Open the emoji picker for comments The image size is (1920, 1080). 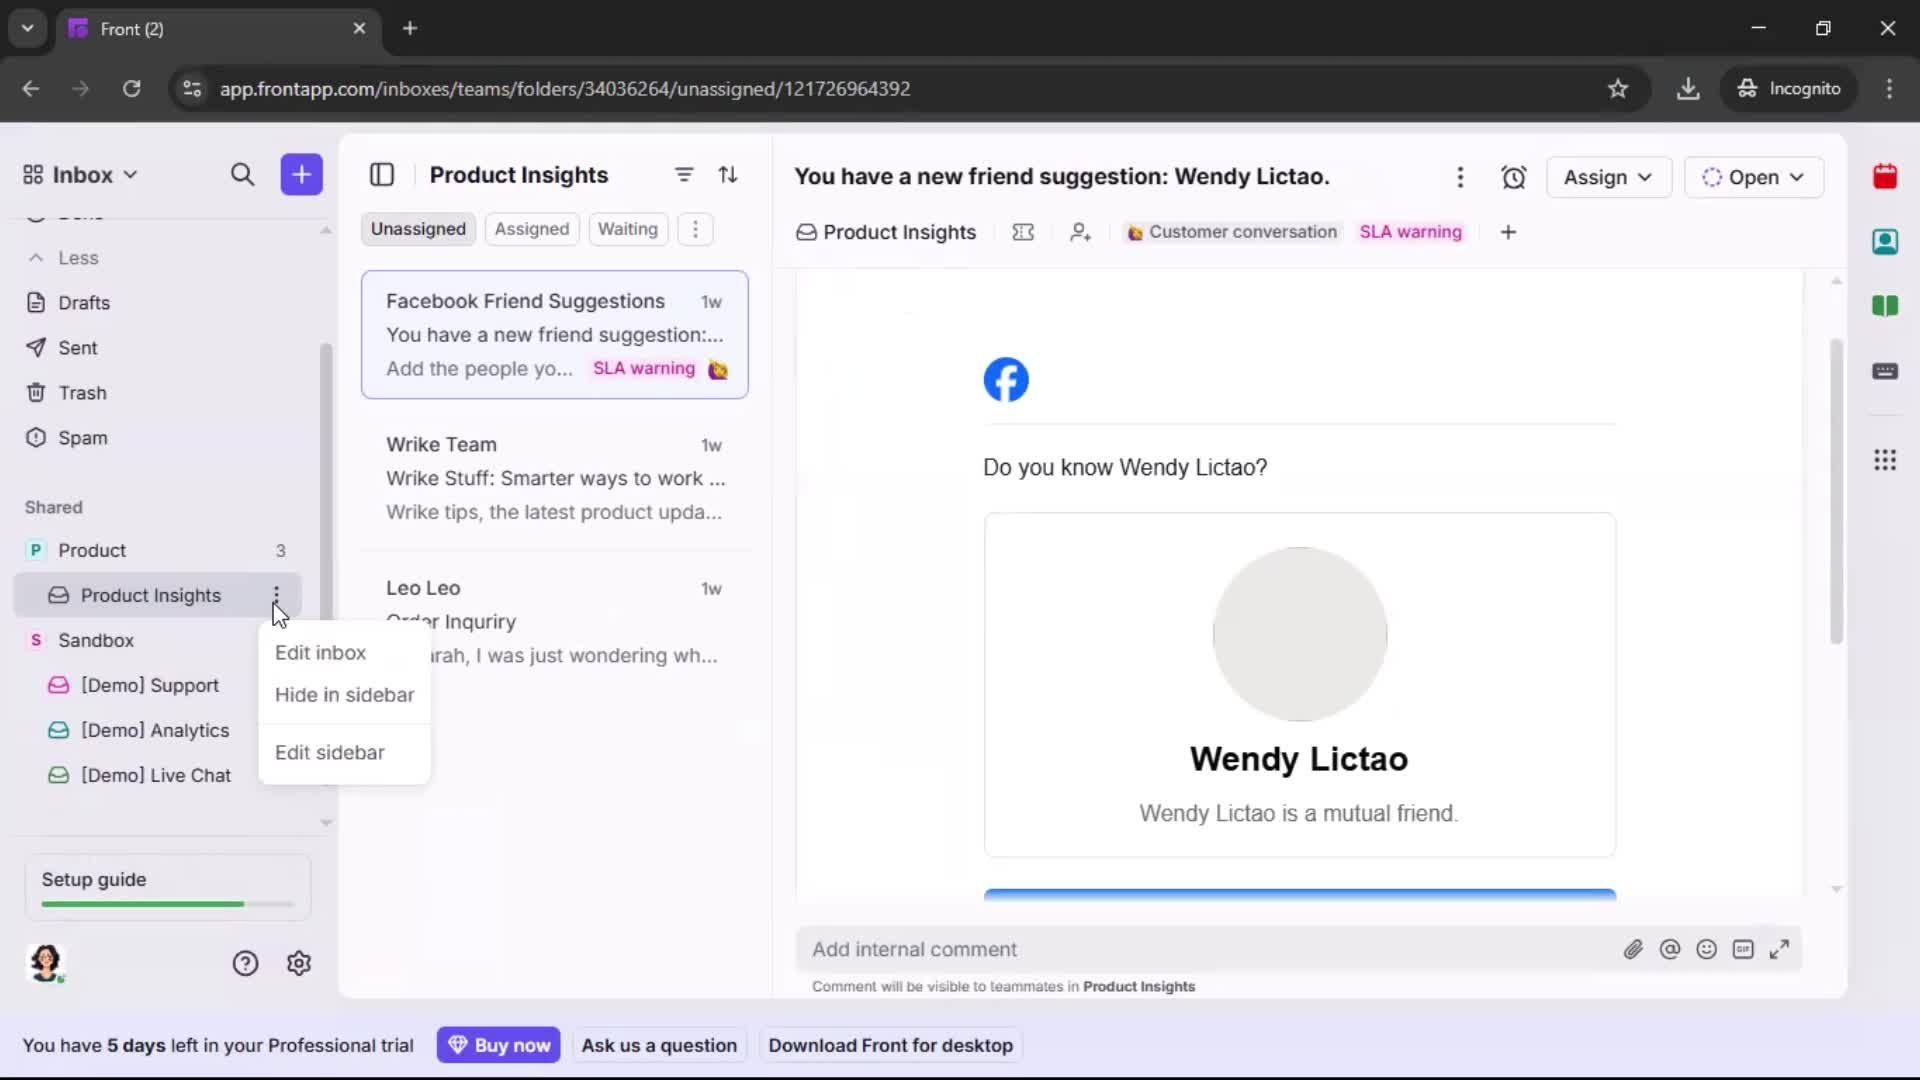[x=1707, y=949]
